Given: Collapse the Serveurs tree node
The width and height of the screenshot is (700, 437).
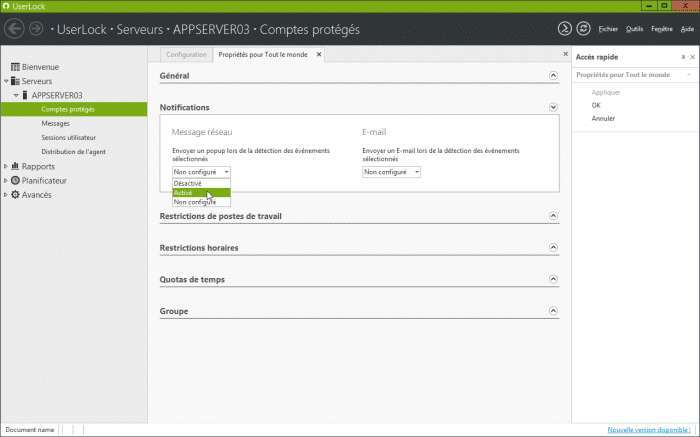Looking at the screenshot, I should (6, 81).
